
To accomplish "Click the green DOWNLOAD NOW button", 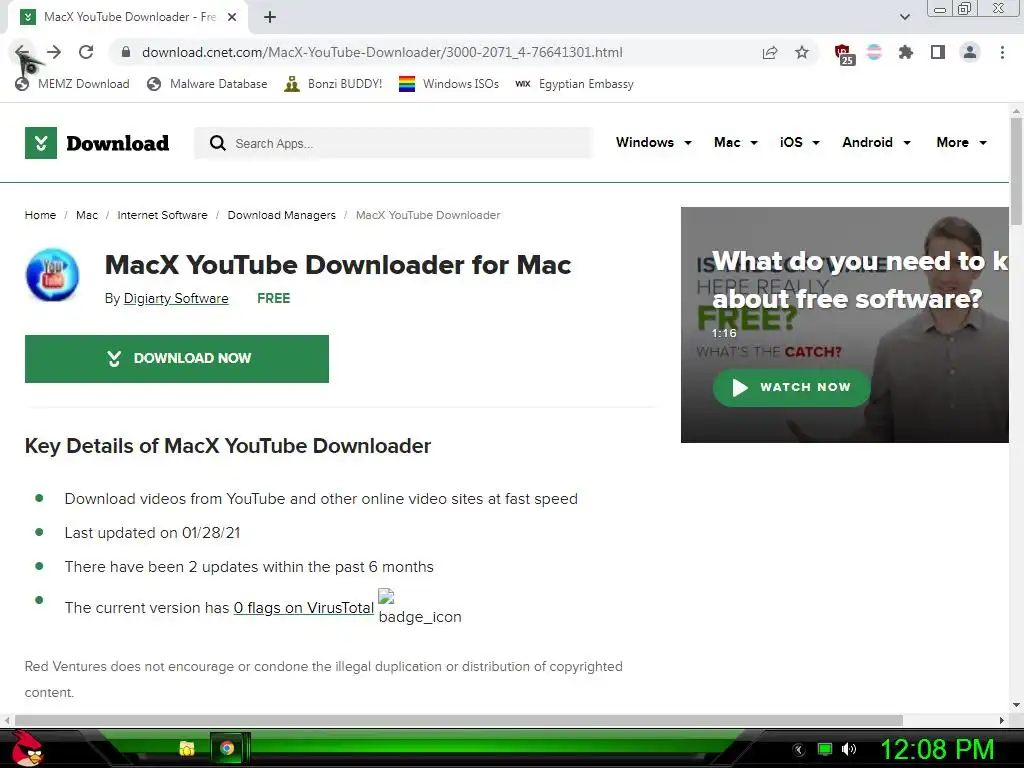I will tap(177, 359).
